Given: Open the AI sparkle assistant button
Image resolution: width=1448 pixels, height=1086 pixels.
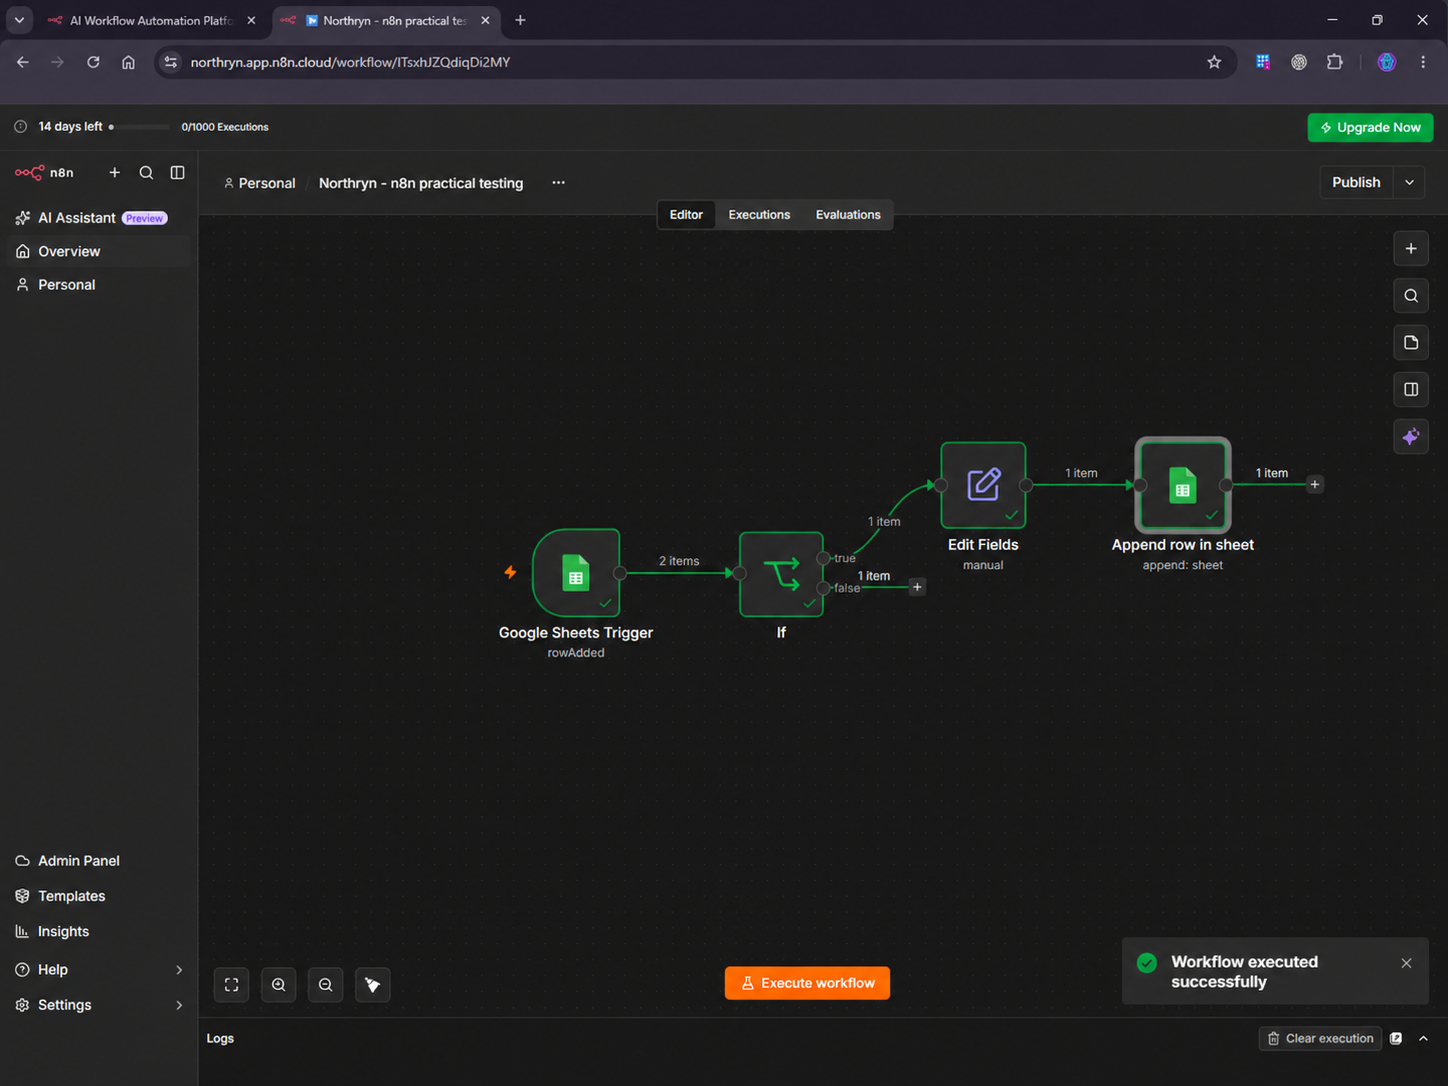Looking at the screenshot, I should 1411,437.
